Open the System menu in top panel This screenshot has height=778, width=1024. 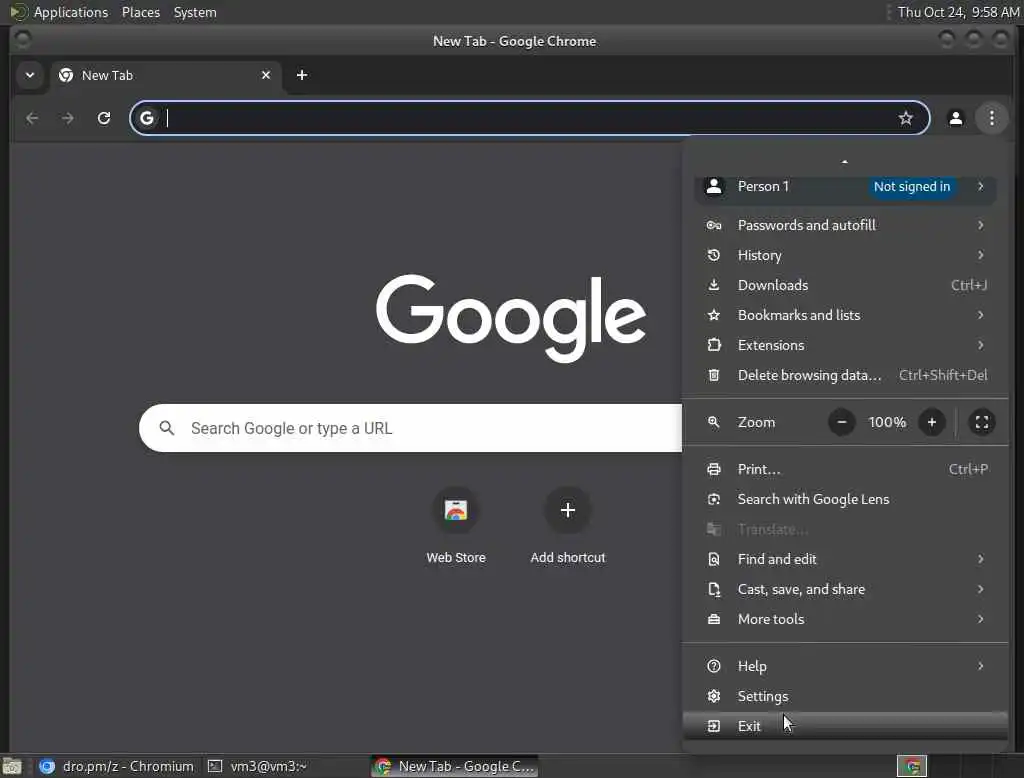tap(195, 12)
